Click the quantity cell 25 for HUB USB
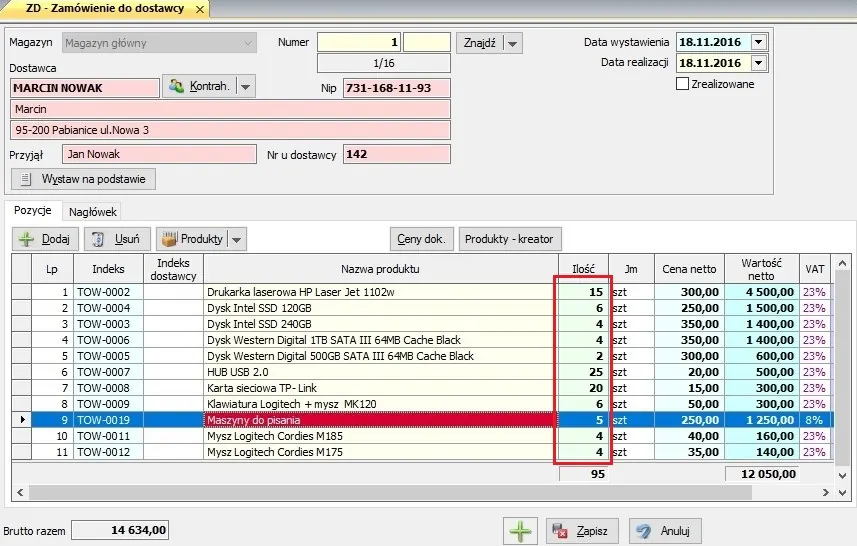The image size is (857, 546). (x=583, y=372)
